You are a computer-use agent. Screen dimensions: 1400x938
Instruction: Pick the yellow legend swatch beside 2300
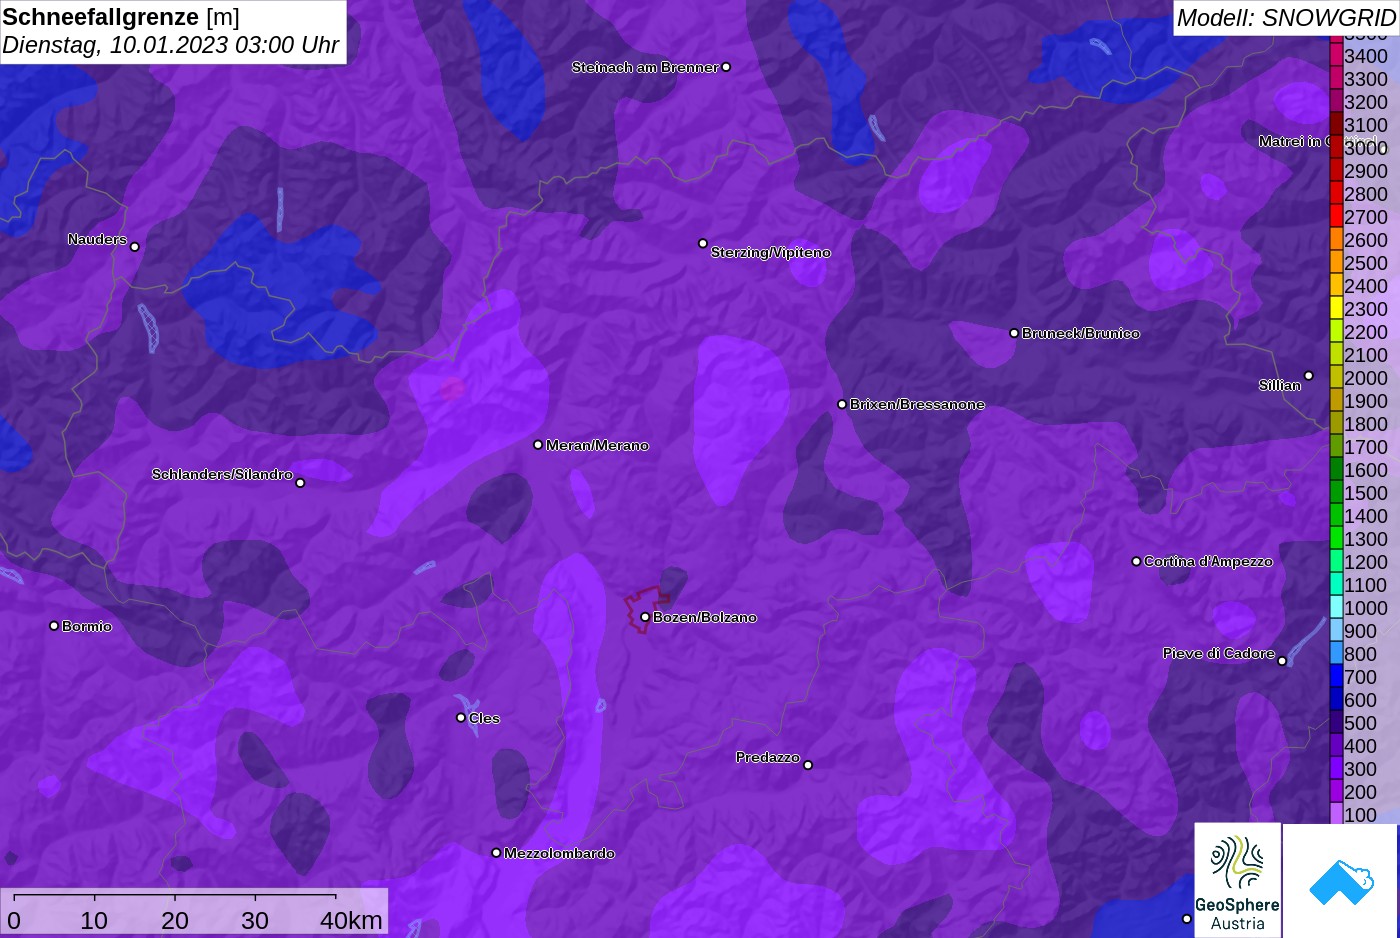(1336, 309)
